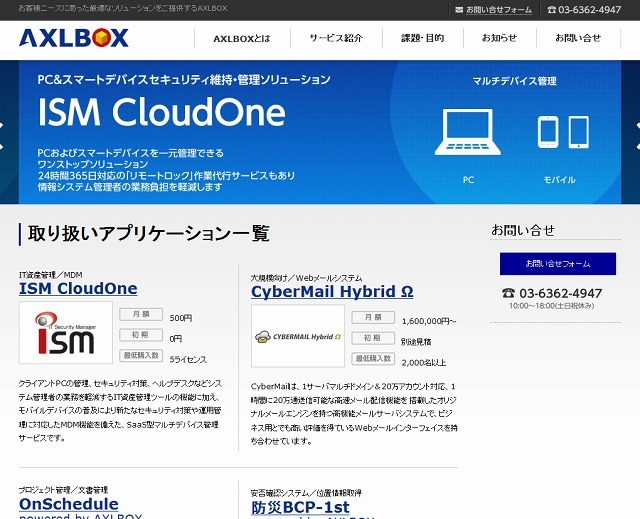Click the マルチデバイス管理 banner label
Image resolution: width=640 pixels, height=519 pixels.
tap(514, 81)
